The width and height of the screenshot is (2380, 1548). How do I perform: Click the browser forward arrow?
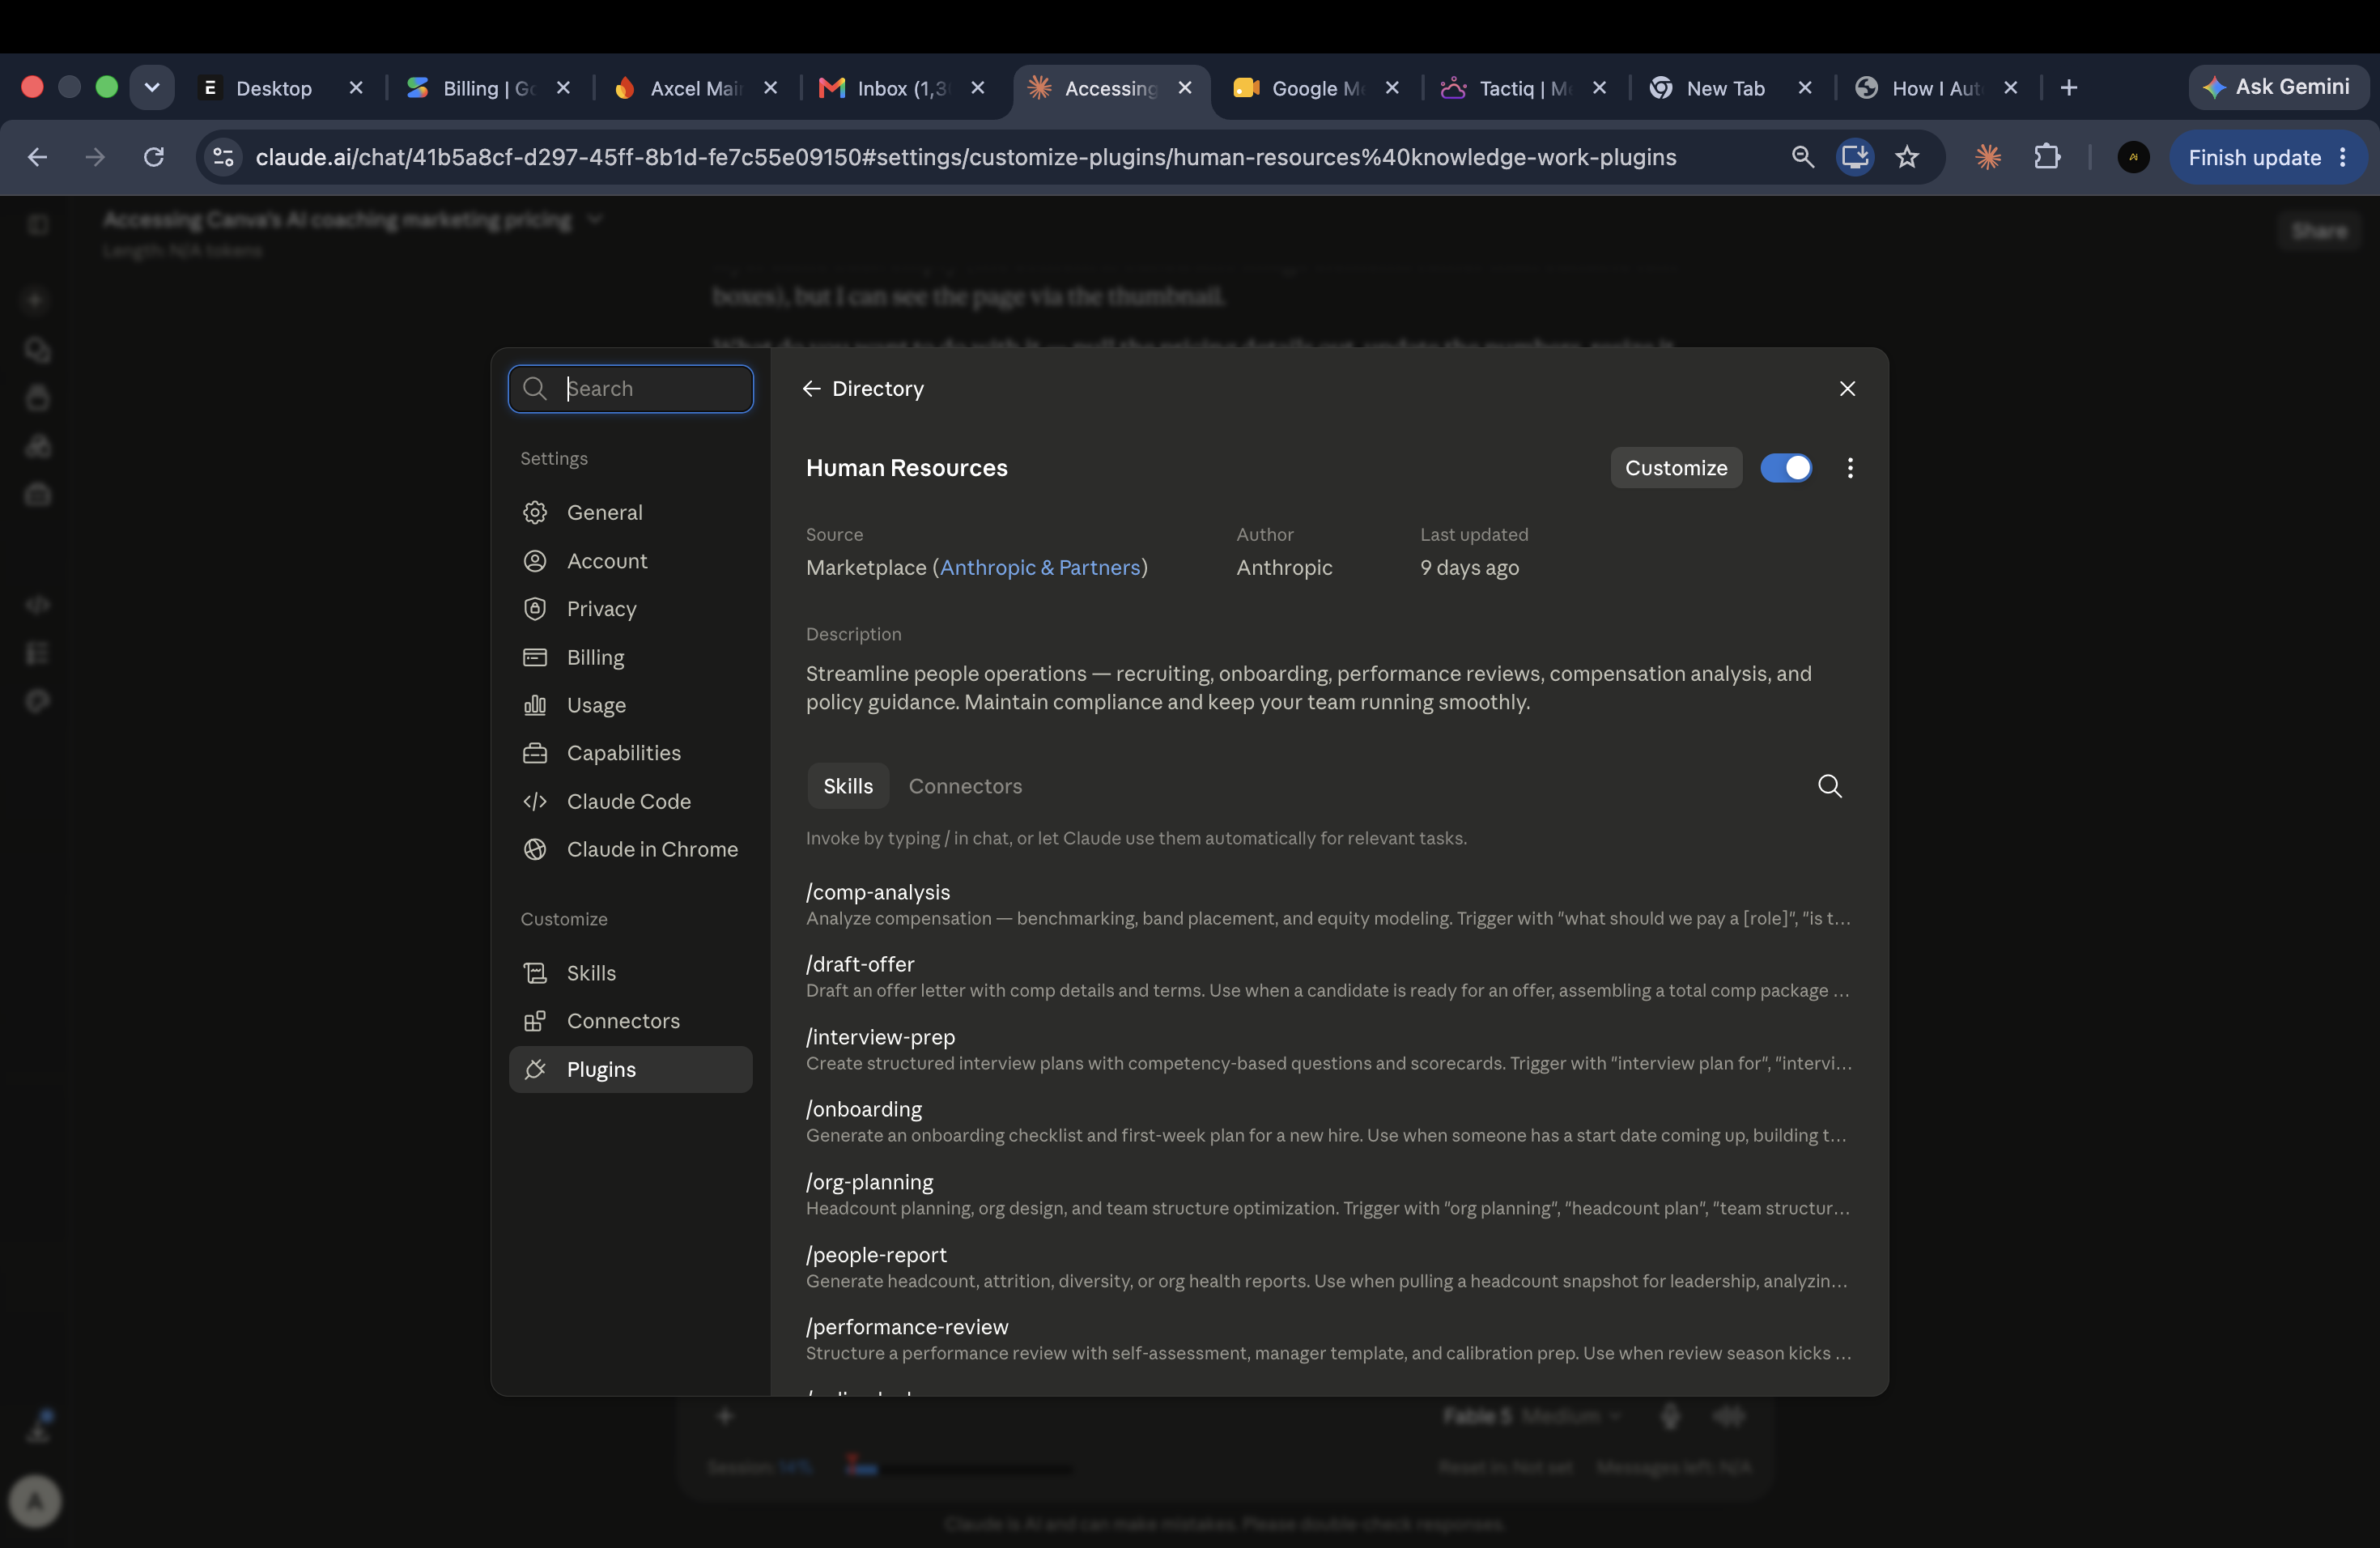95,157
